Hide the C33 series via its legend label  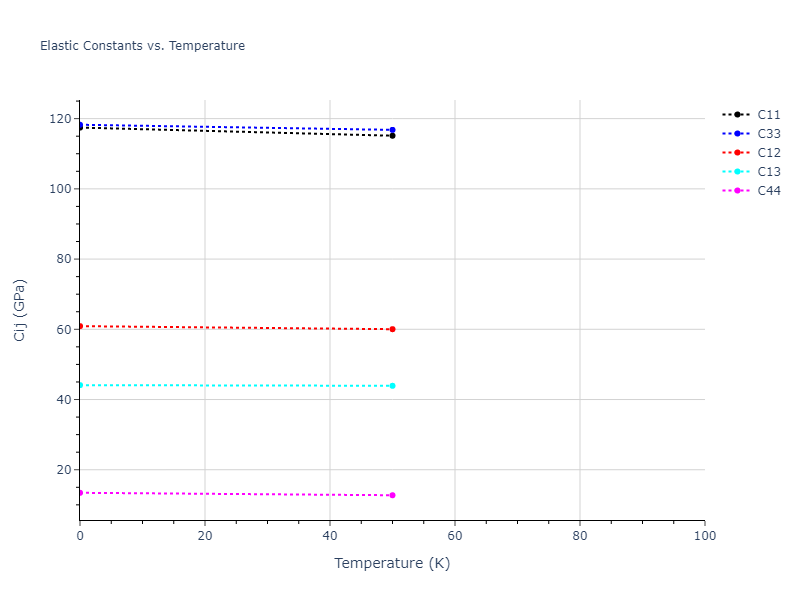point(768,134)
